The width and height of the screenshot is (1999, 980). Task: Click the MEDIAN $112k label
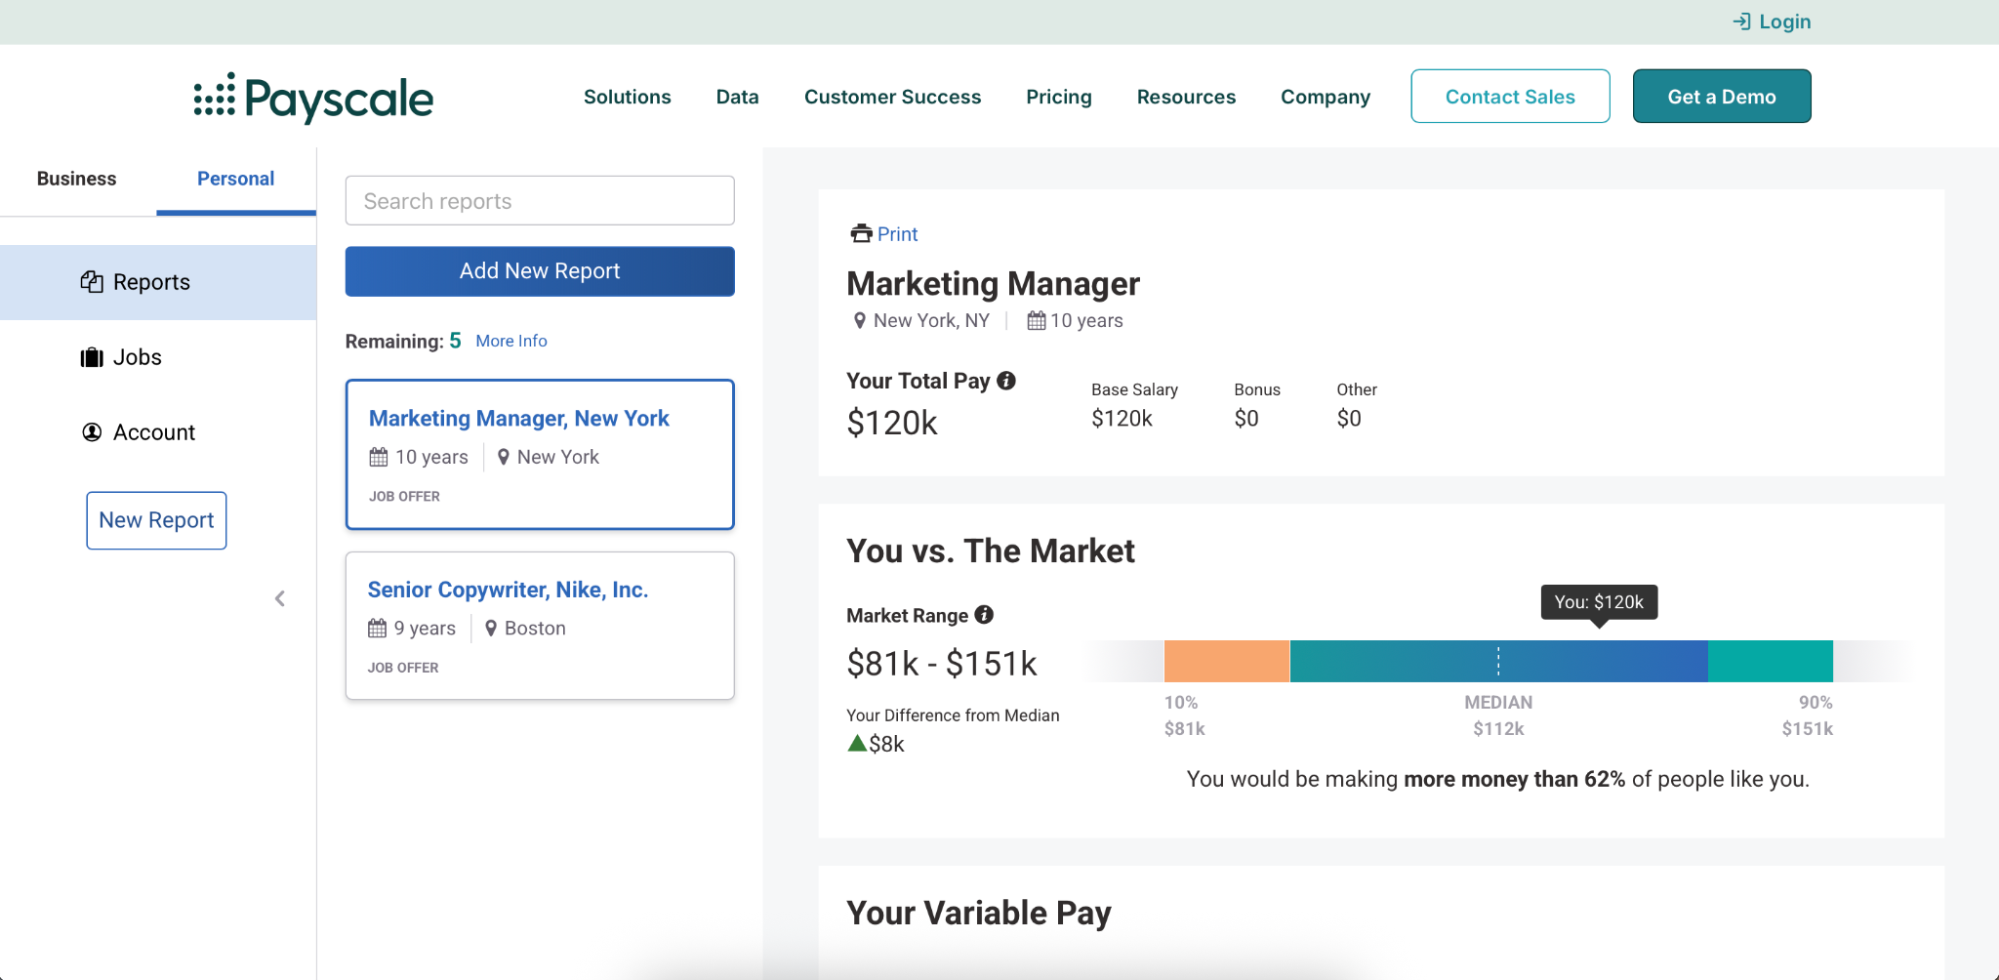[1498, 716]
